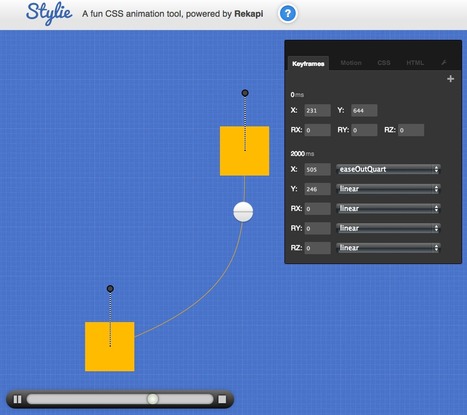Click the Stylie logo
The image size is (467, 415).
click(x=49, y=13)
